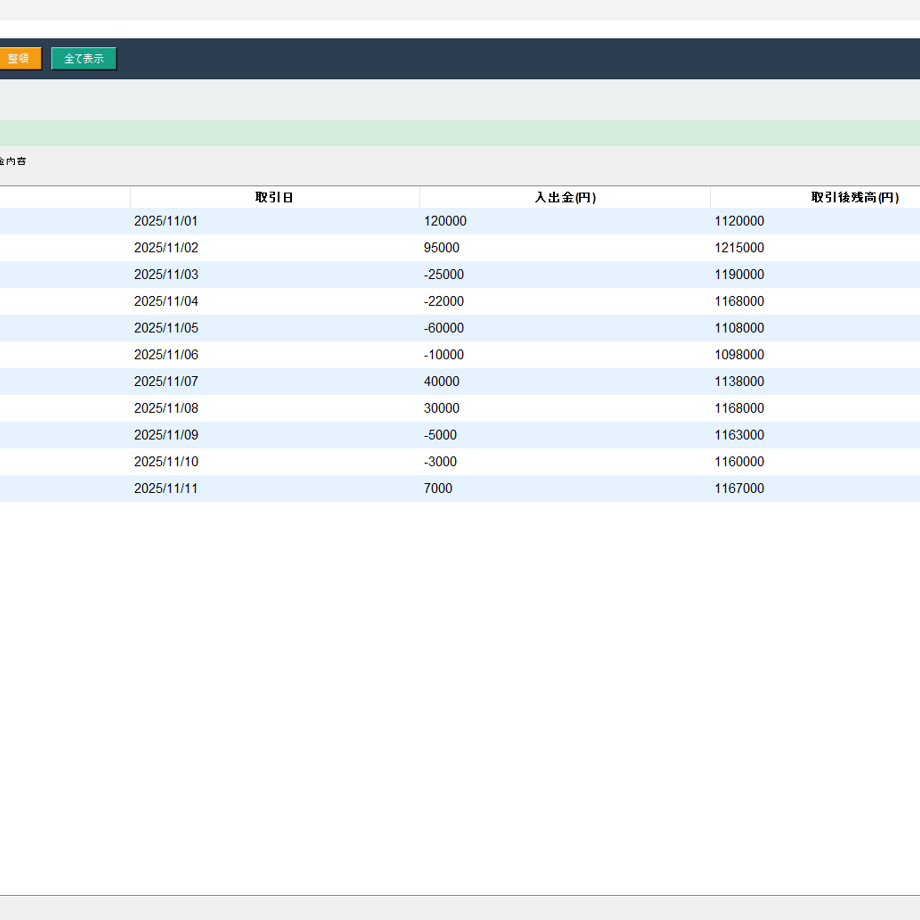This screenshot has width=920, height=920.
Task: Pick the balance 1168000 in the 2025/11/04 row
Action: [x=739, y=301]
